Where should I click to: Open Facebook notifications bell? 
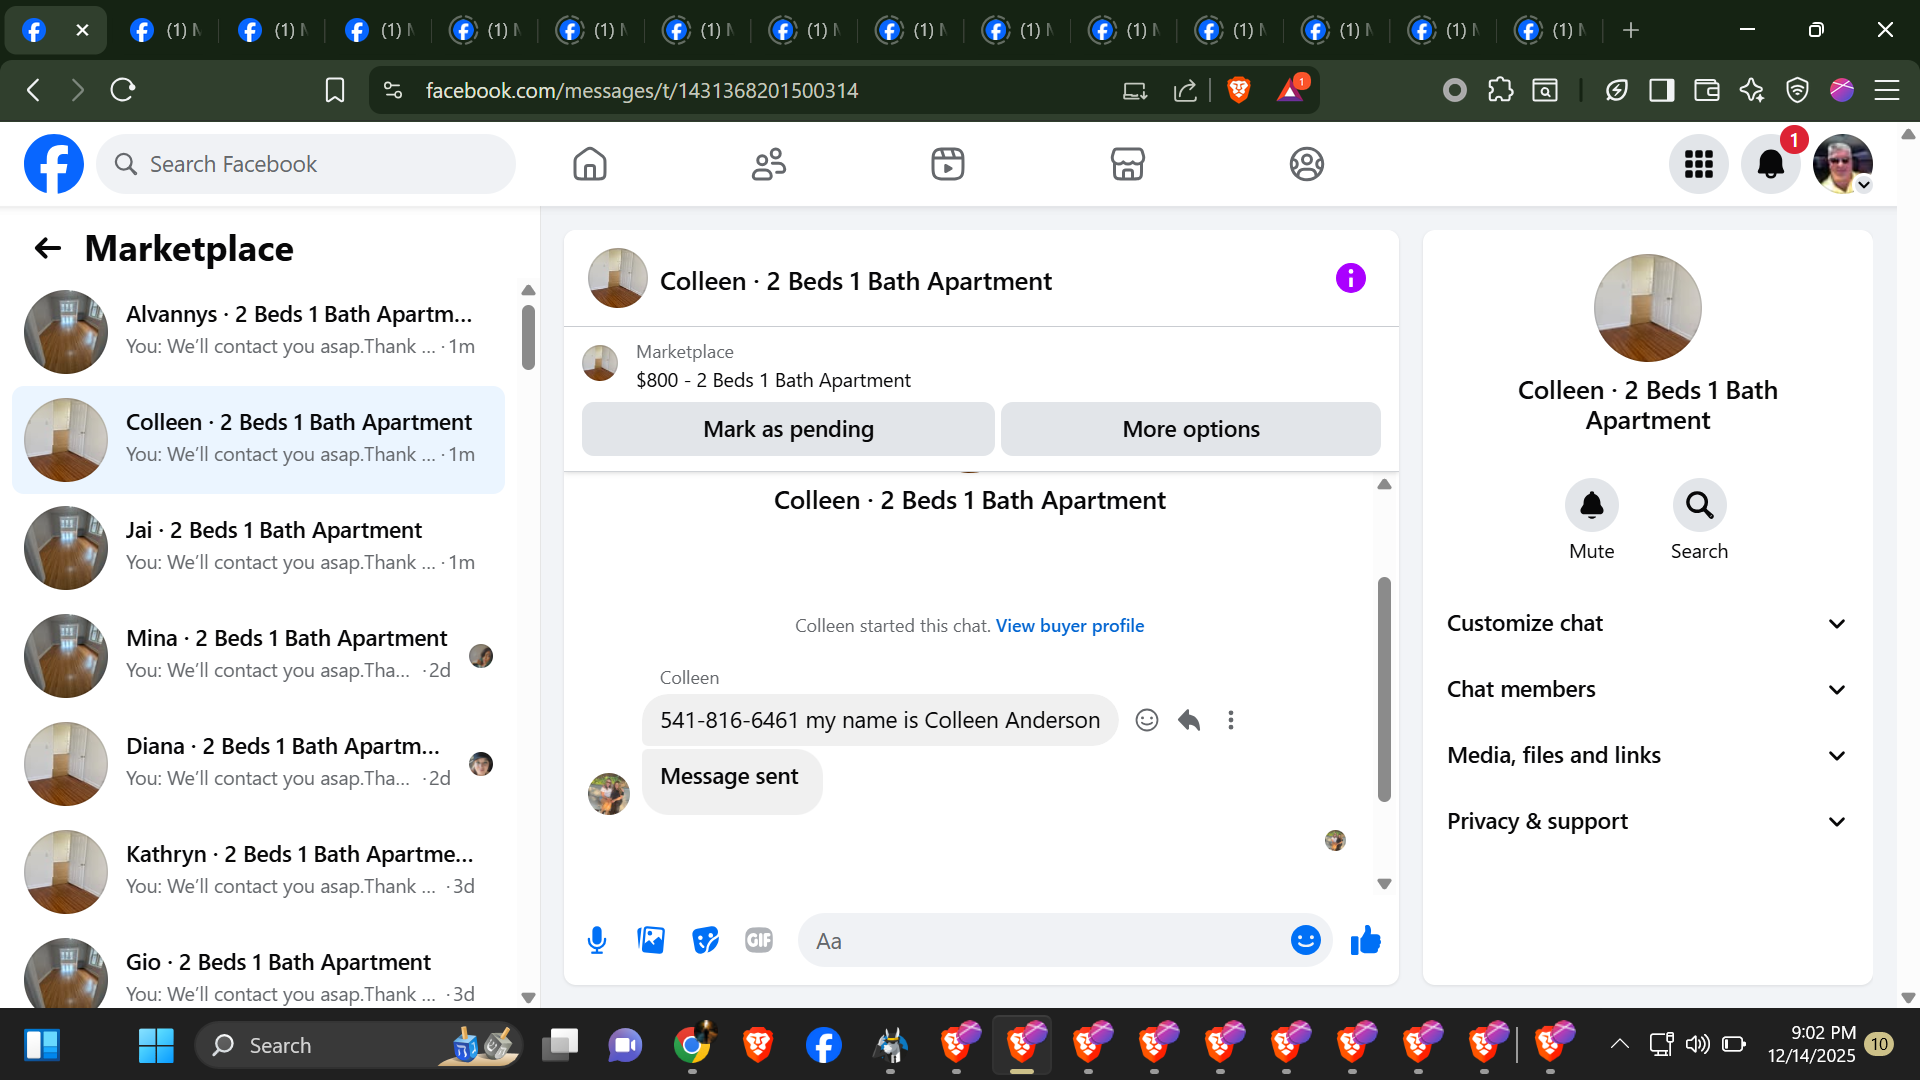(x=1770, y=164)
